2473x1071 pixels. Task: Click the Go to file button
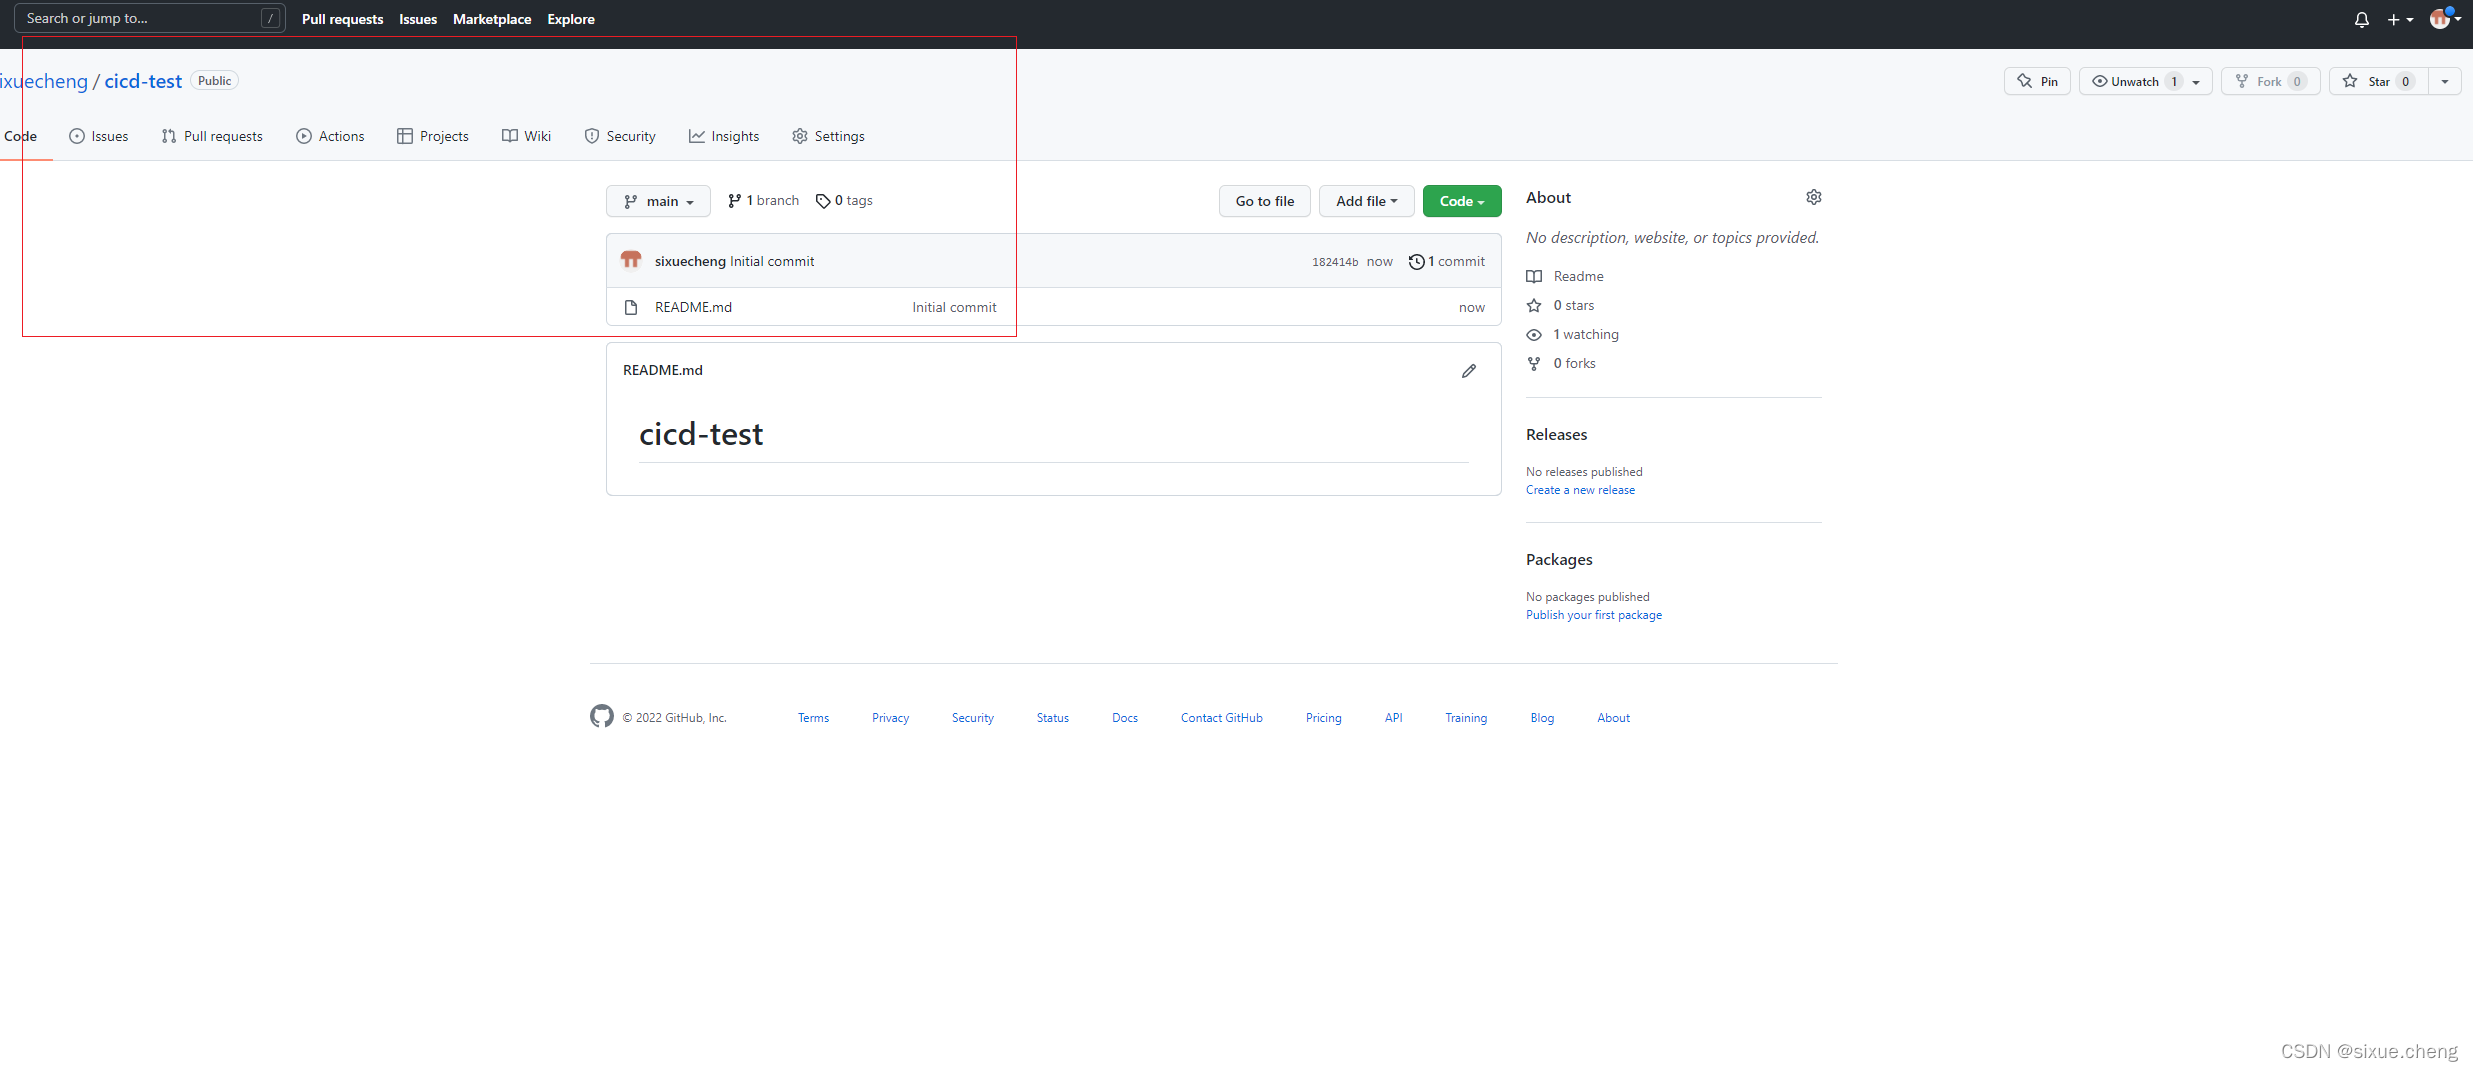coord(1265,201)
